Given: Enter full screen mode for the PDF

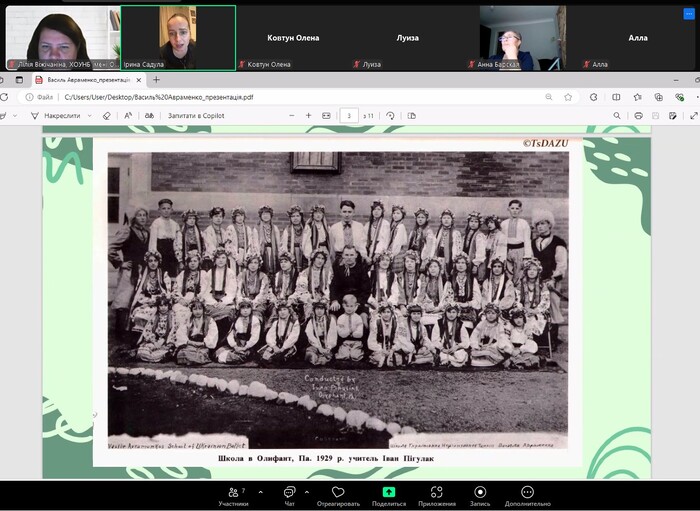Looking at the screenshot, I should pos(694,116).
